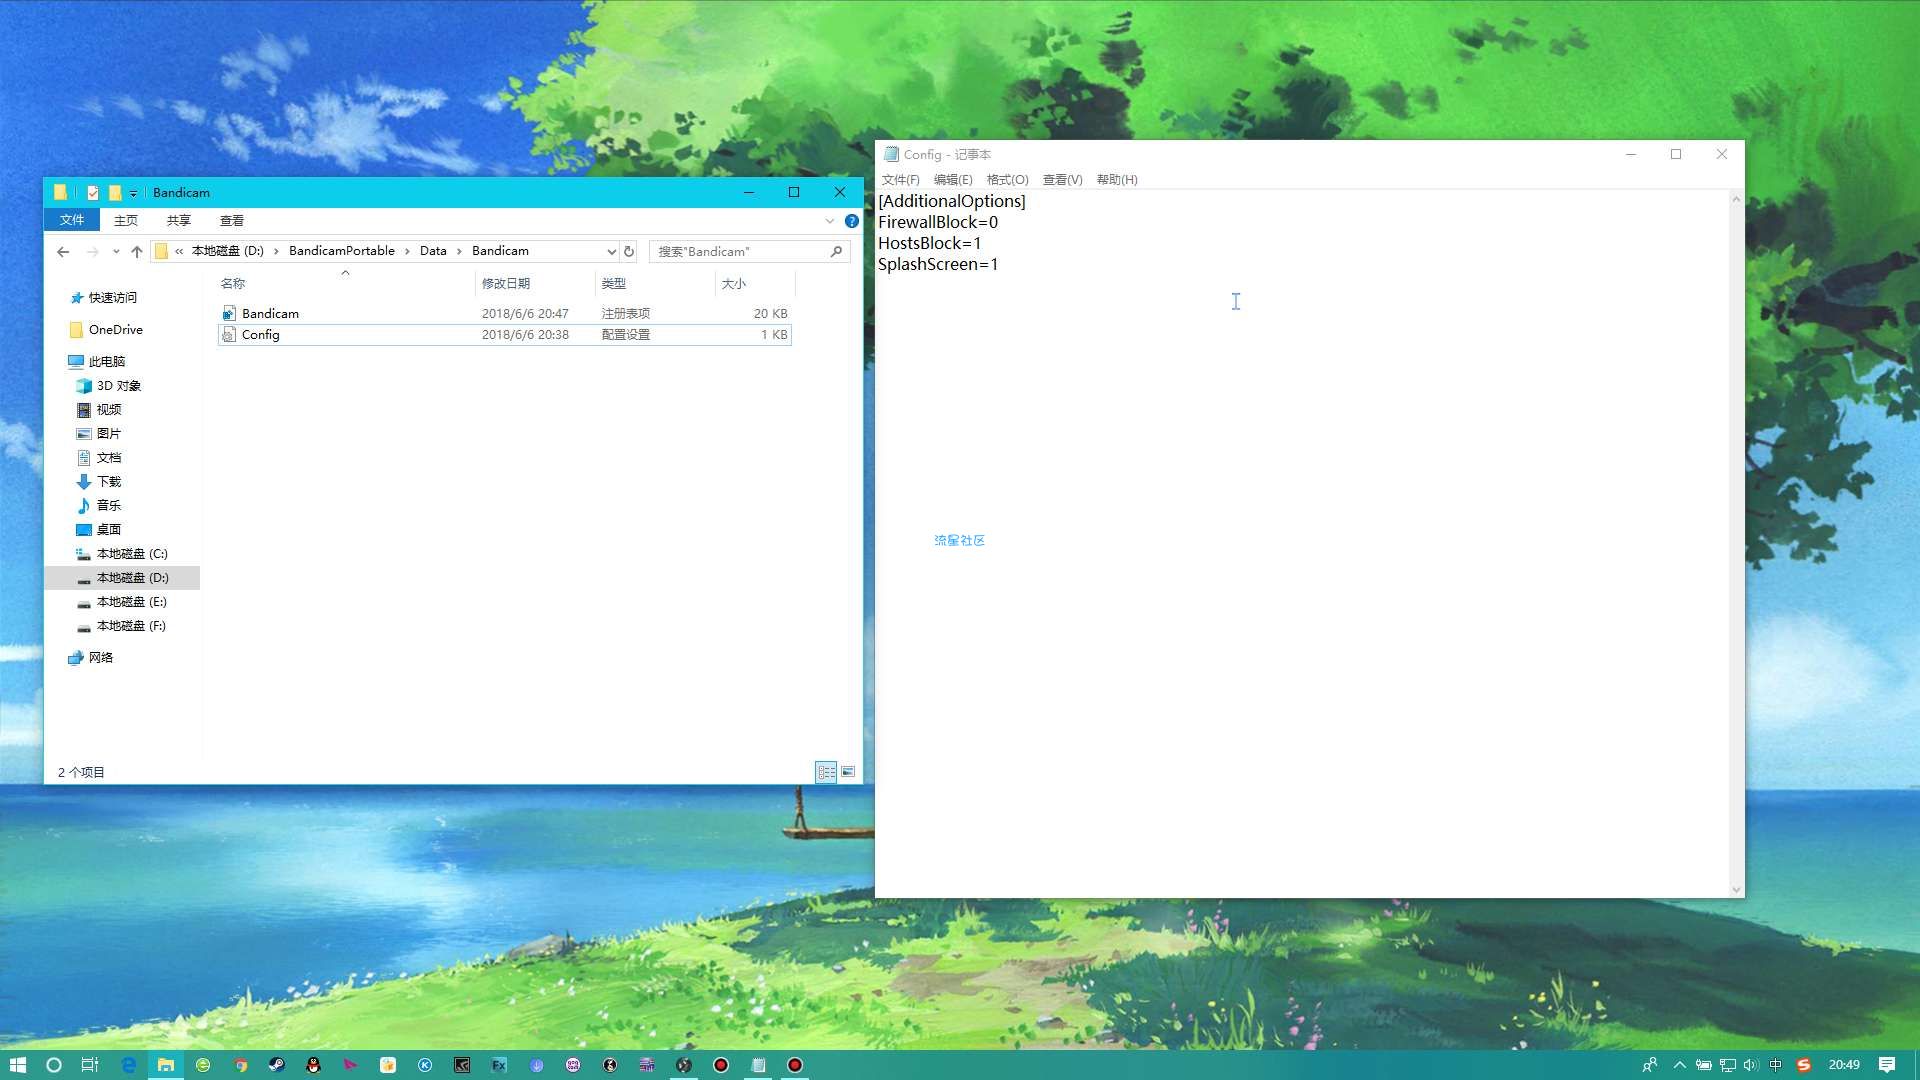Open OneDrive in navigation pane
Image resolution: width=1920 pixels, height=1080 pixels.
coord(106,330)
